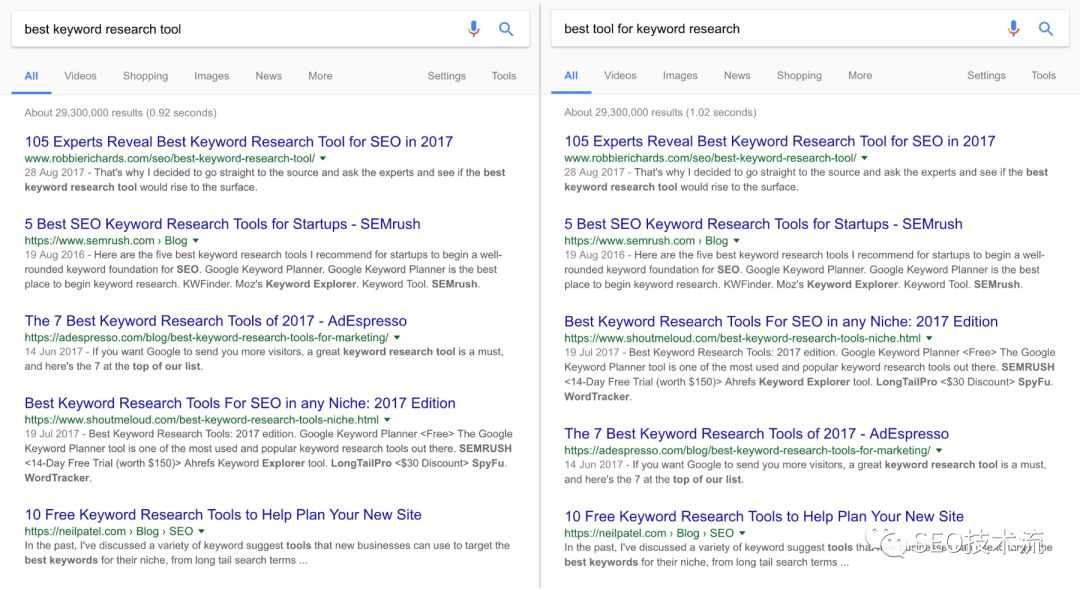Open dropdown arrow beside neilpatel.com Blog SEO in right results
1080x590 pixels.
pos(741,533)
